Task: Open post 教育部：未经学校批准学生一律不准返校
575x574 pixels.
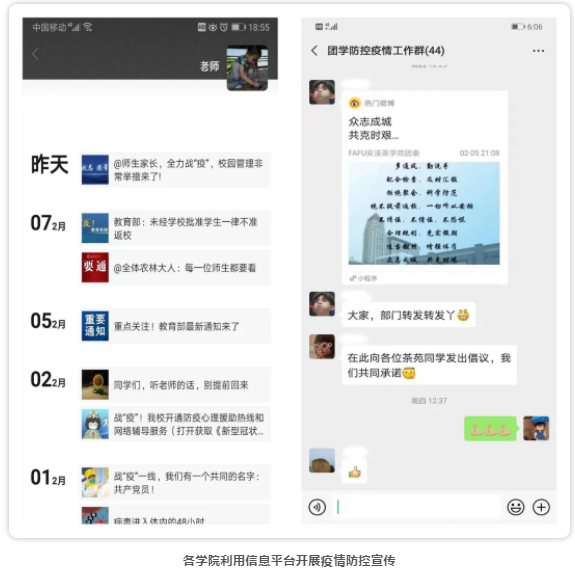Action: point(175,228)
